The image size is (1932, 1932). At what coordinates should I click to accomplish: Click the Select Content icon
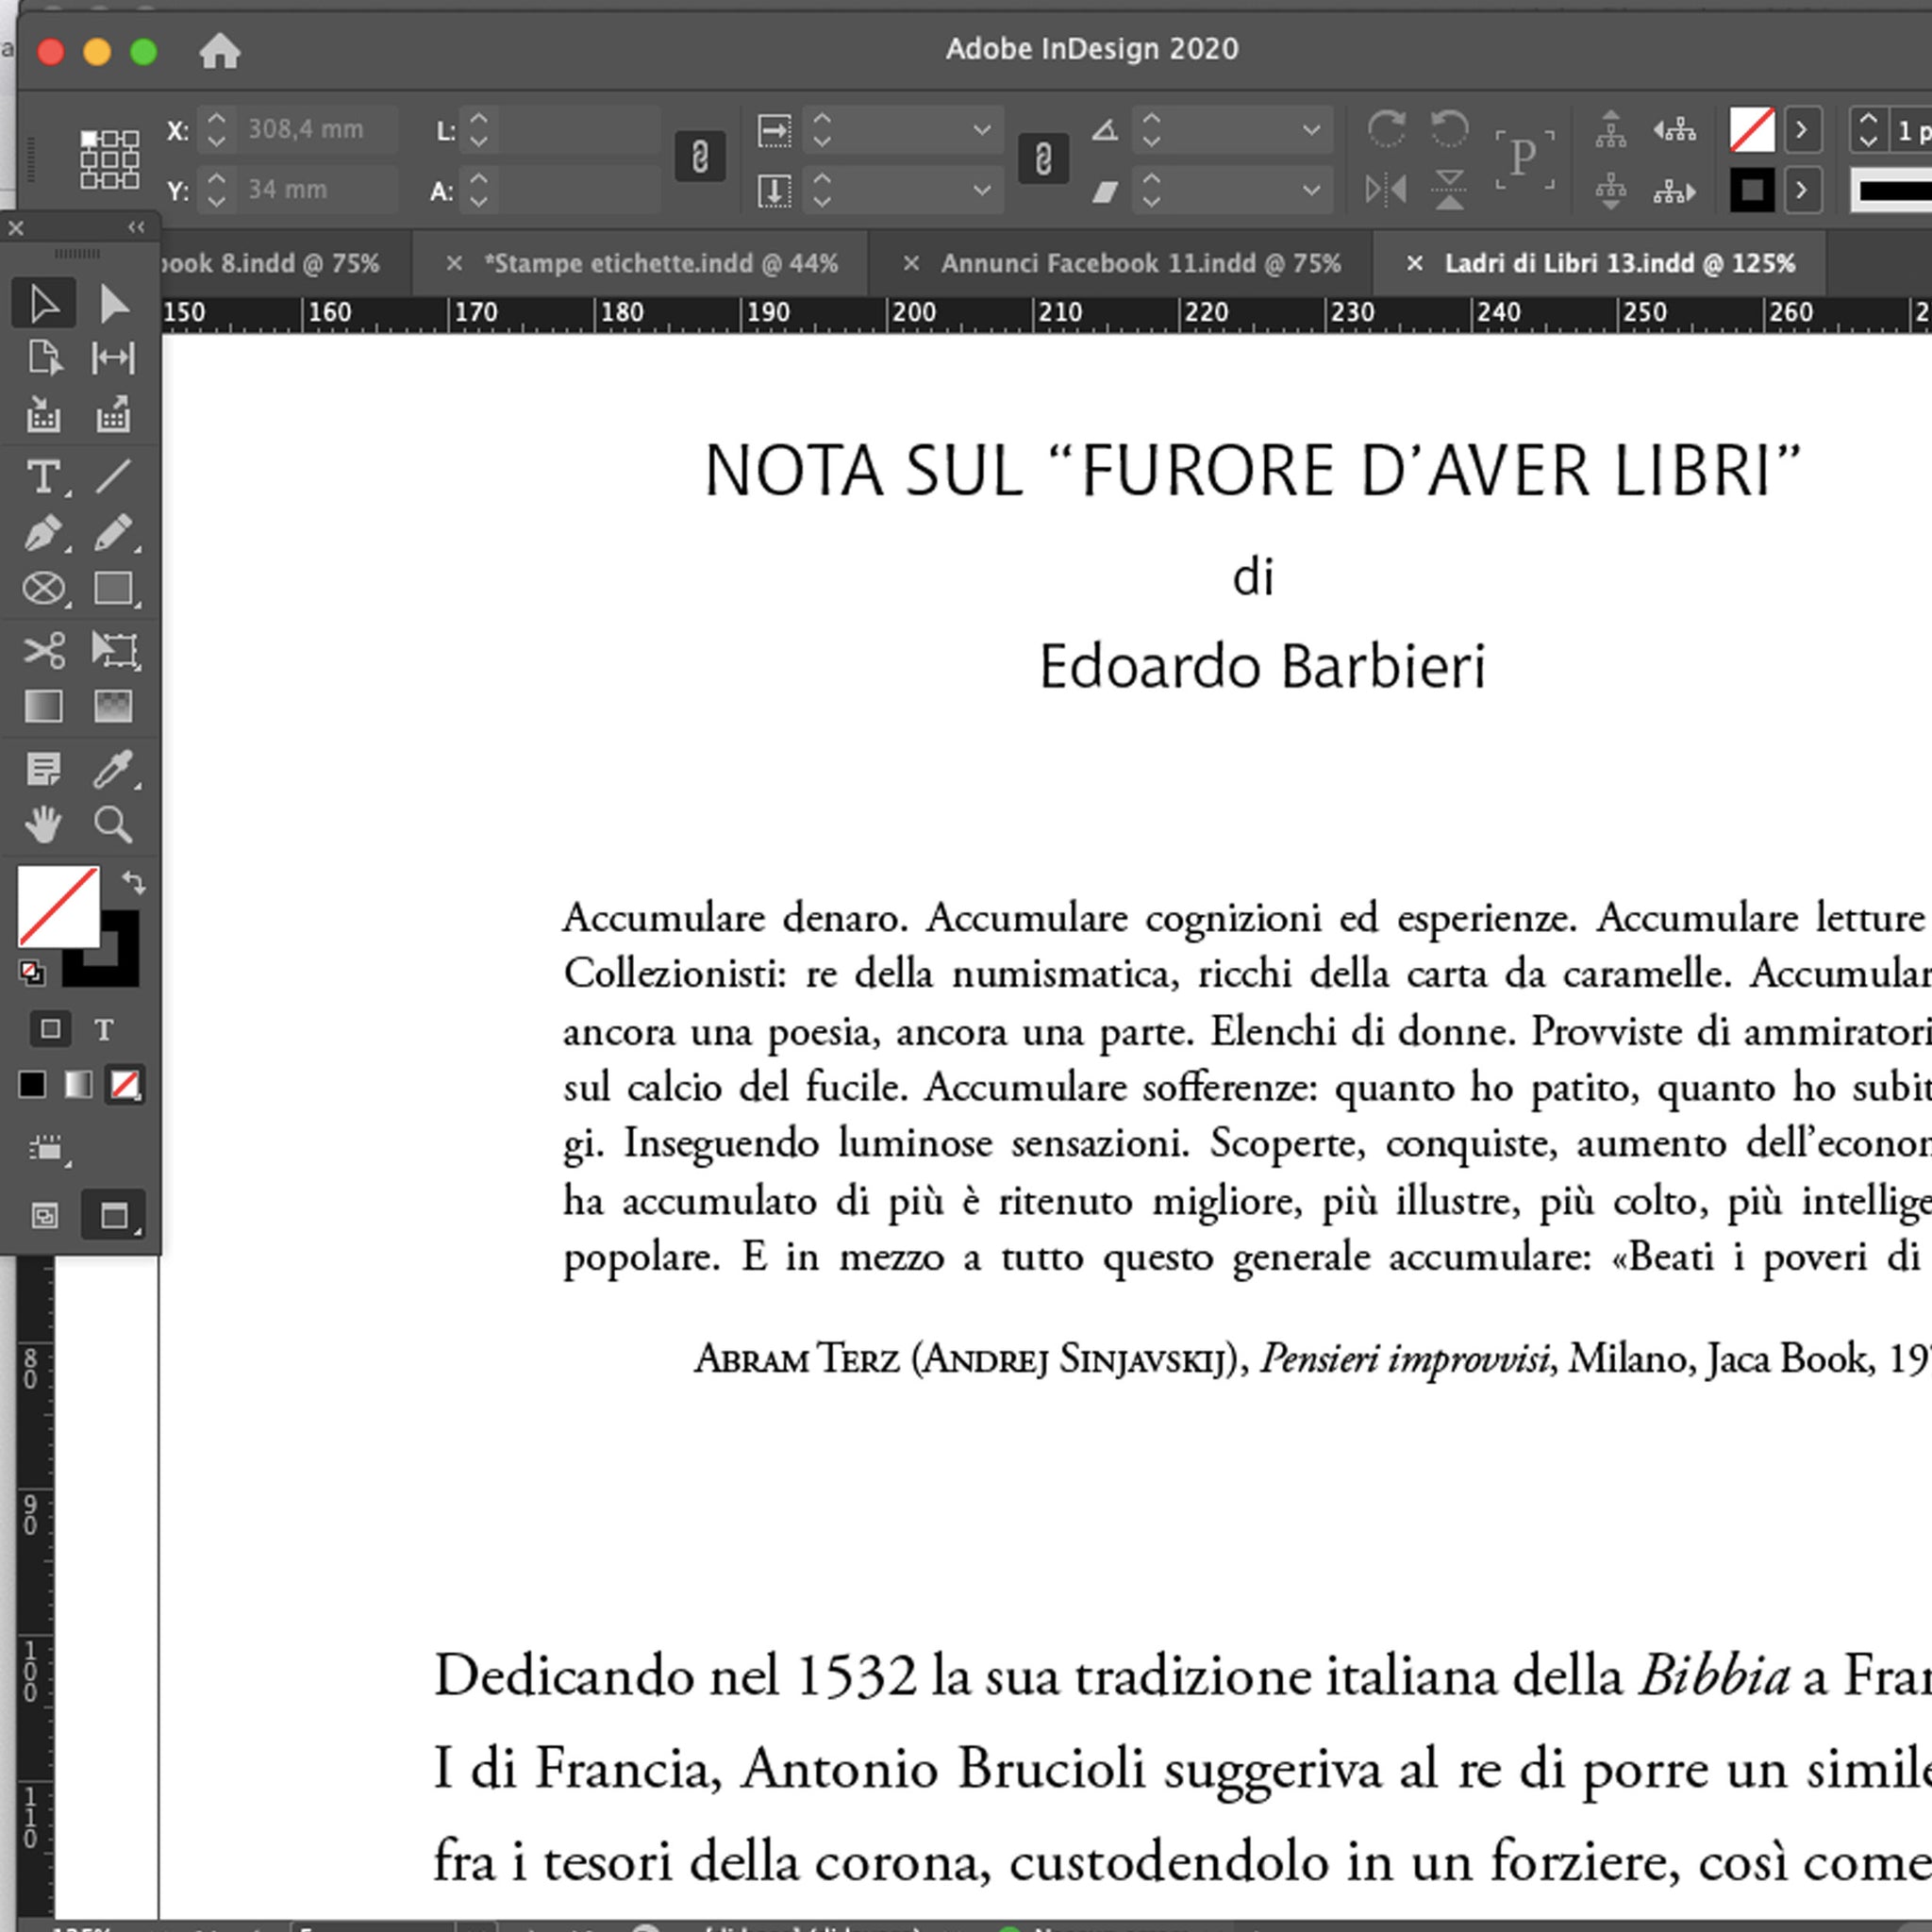pos(1610,190)
